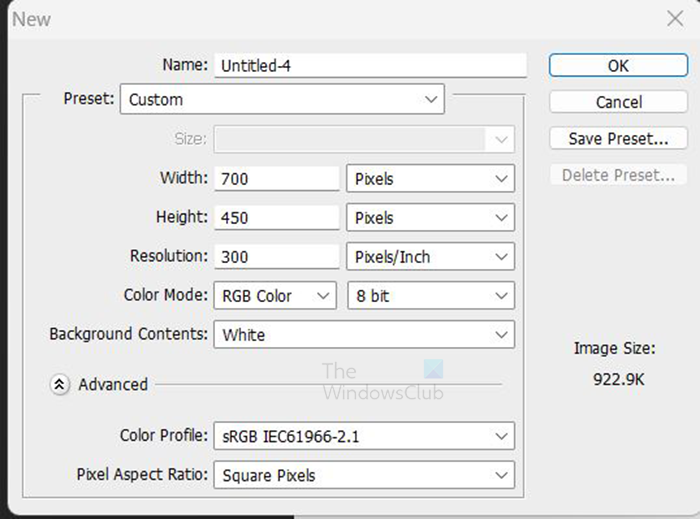Open the Background Contents dropdown
The height and width of the screenshot is (519, 700).
[x=364, y=335]
